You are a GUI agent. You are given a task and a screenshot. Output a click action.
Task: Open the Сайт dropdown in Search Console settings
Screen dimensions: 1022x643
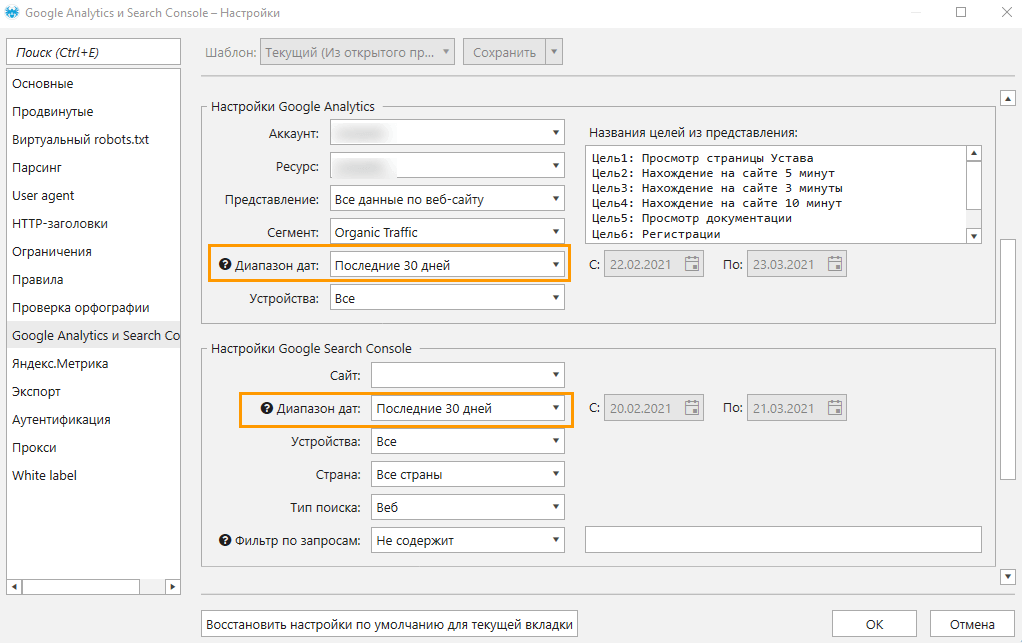click(x=468, y=375)
